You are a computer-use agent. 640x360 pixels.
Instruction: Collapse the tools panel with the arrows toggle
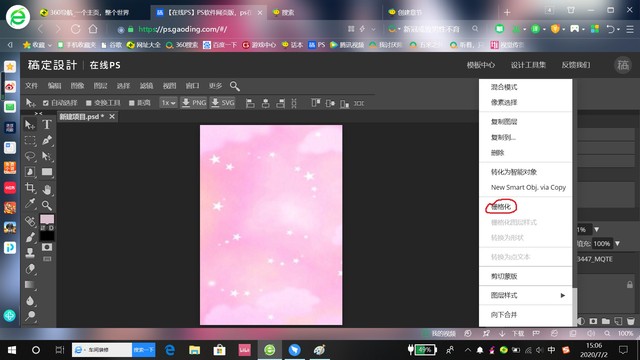[x=38, y=113]
